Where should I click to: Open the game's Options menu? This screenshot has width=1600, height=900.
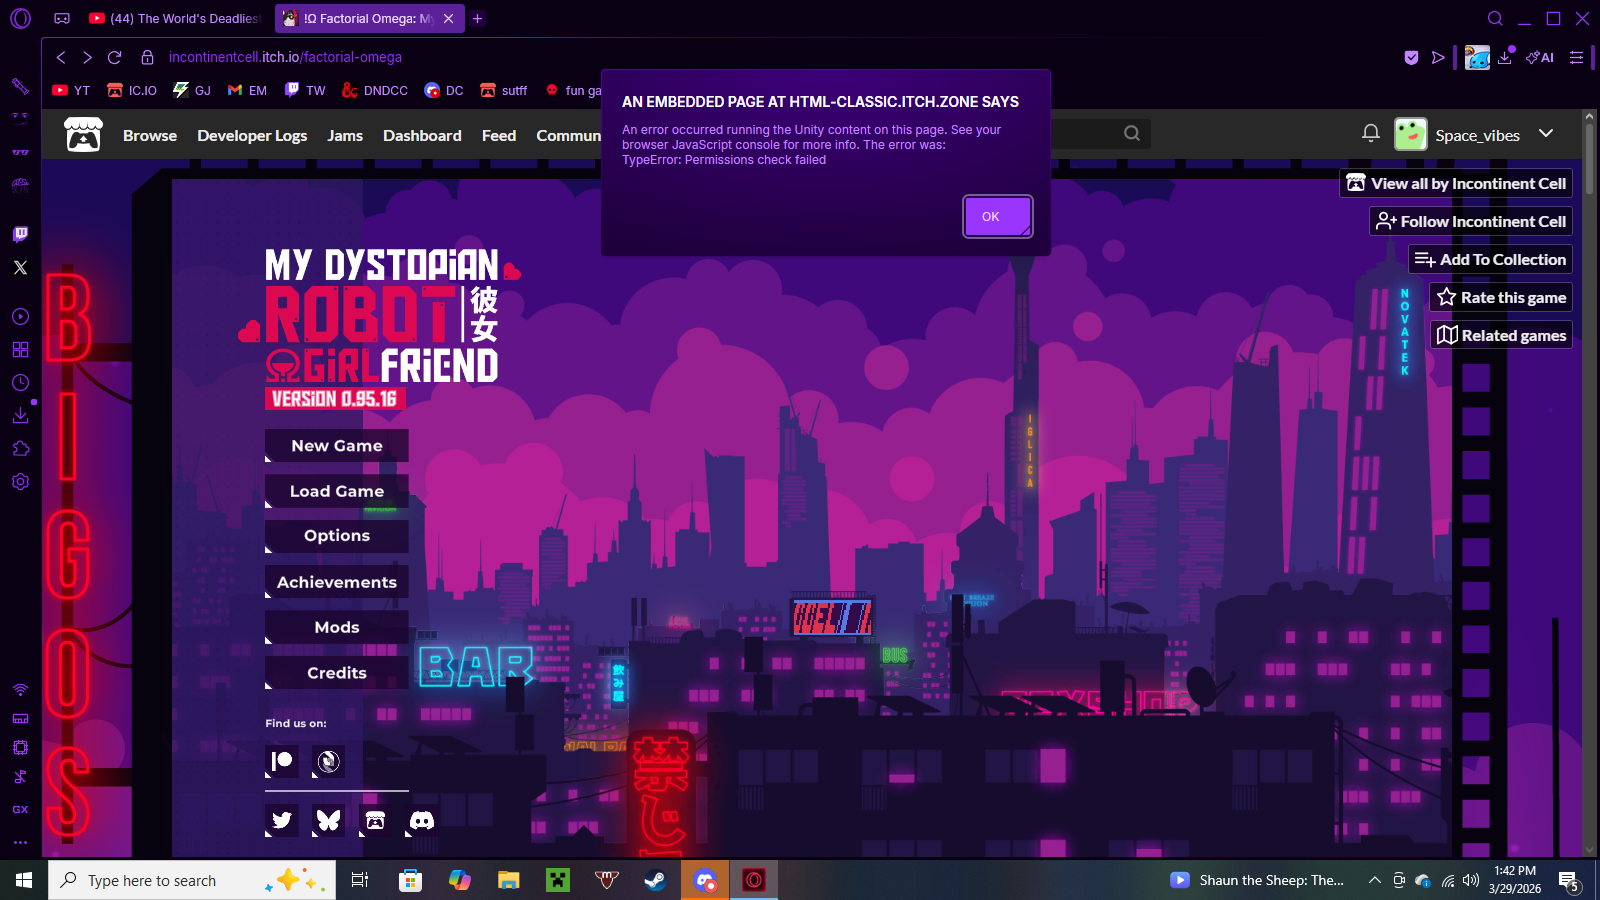tap(337, 536)
